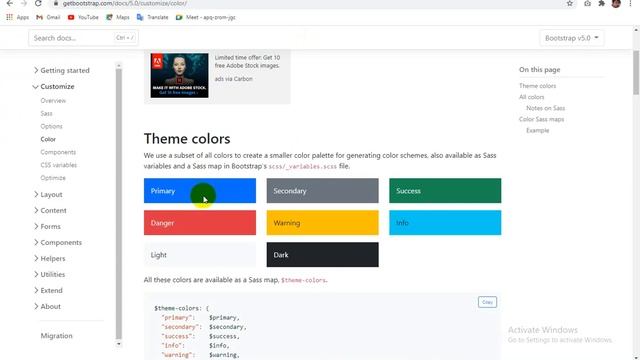Screen dimensions: 640x360
Task: Collapse the Customize section
Action: click(54, 87)
